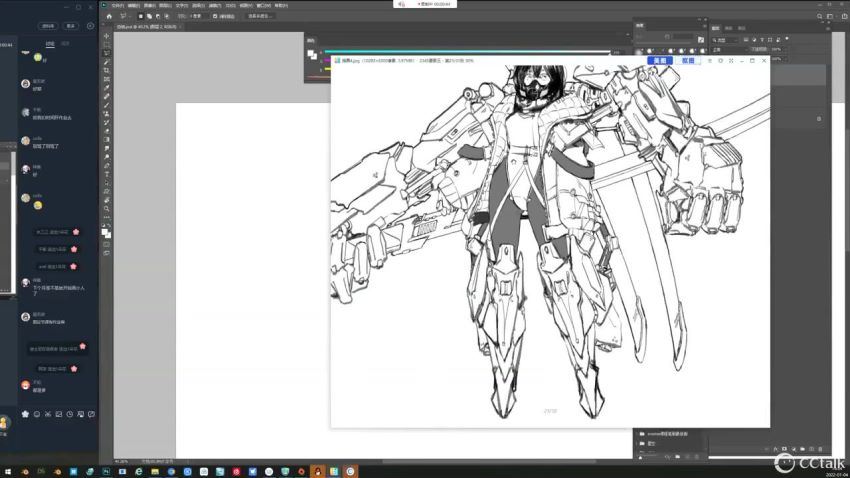Select the Gradient tool
Image resolution: width=850 pixels, height=478 pixels.
click(106, 140)
